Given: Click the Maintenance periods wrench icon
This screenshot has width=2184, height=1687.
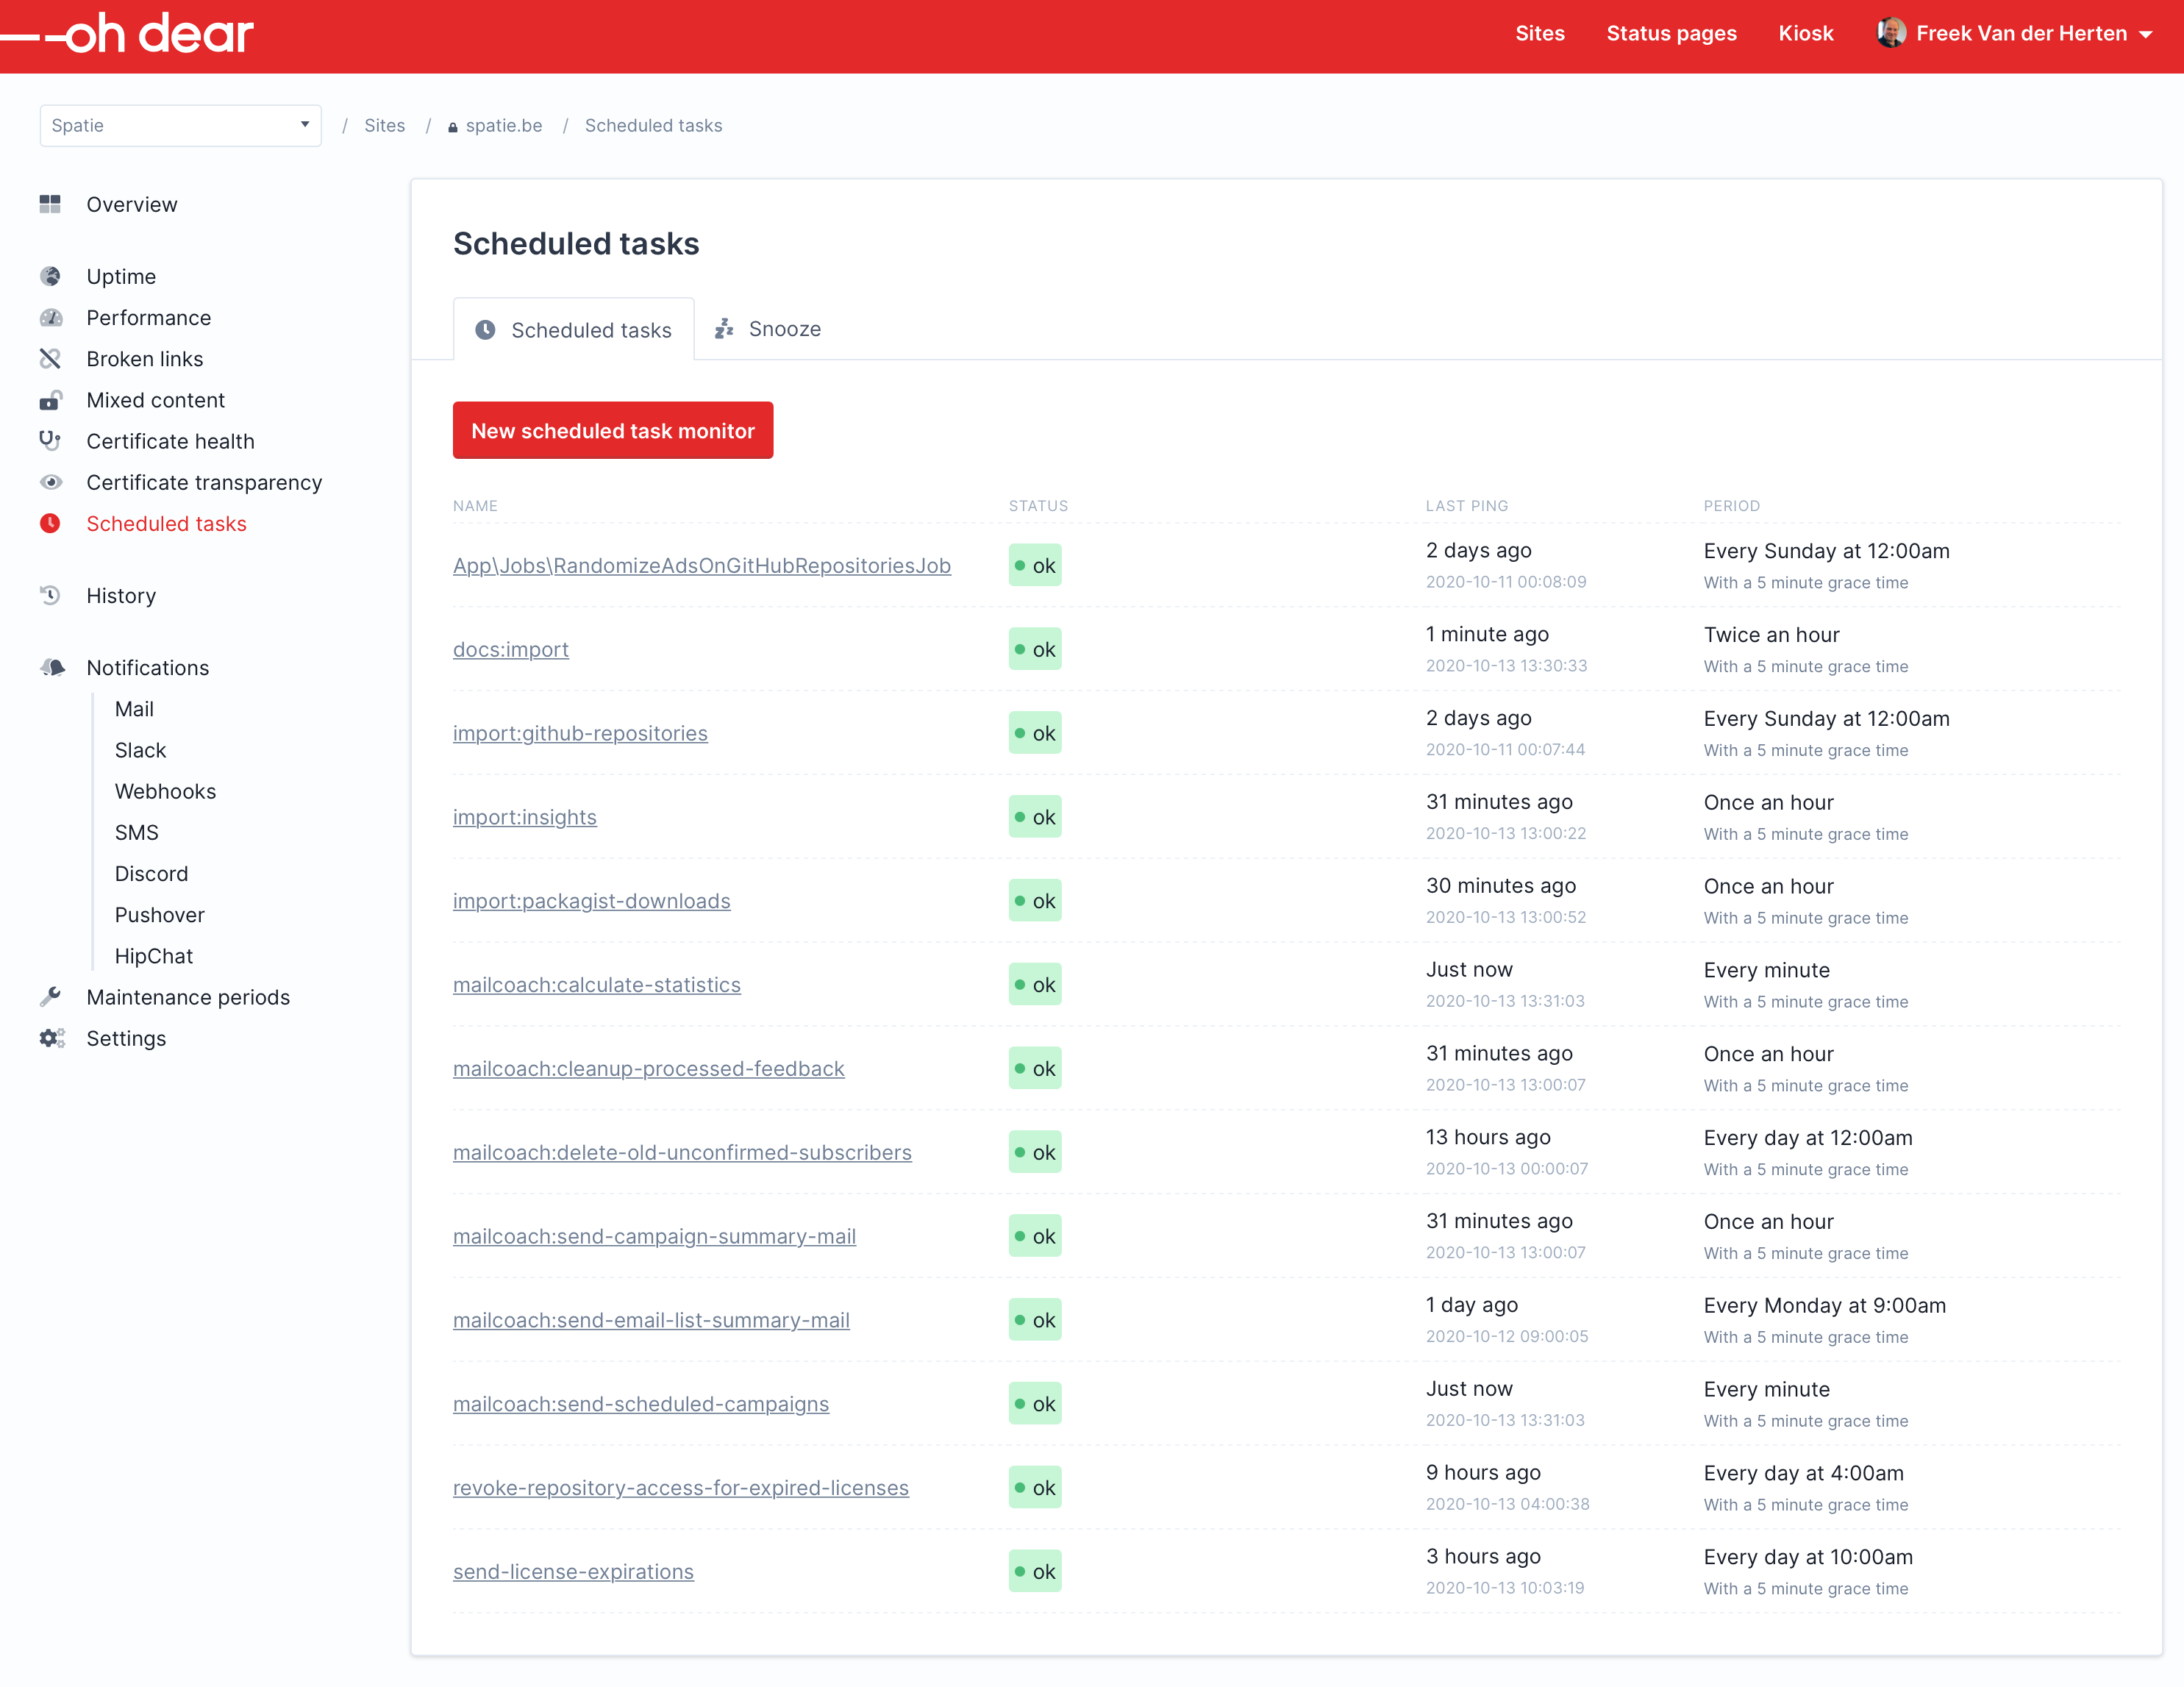Looking at the screenshot, I should pyautogui.click(x=50, y=996).
